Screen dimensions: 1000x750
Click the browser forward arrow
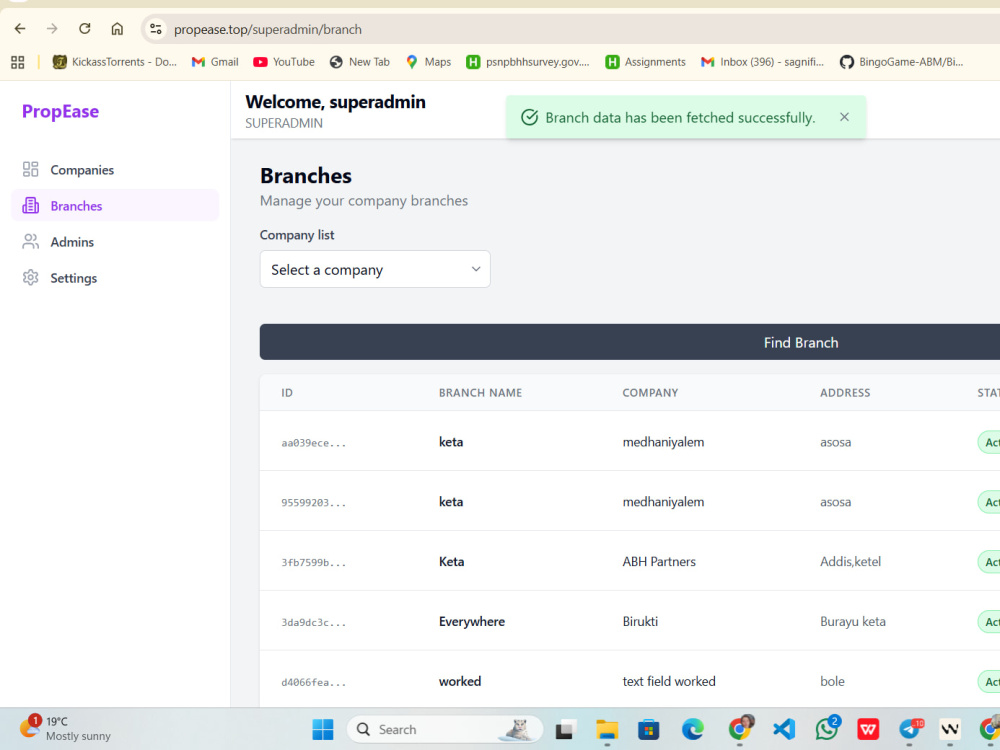52,29
